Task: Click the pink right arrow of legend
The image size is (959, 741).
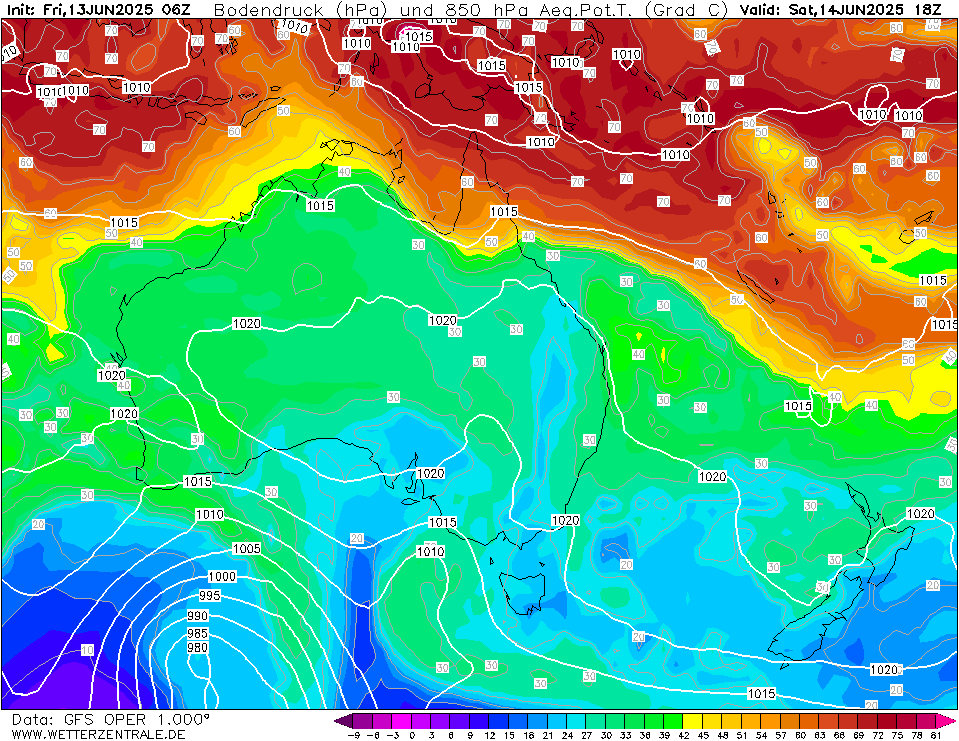Action: pos(946,720)
